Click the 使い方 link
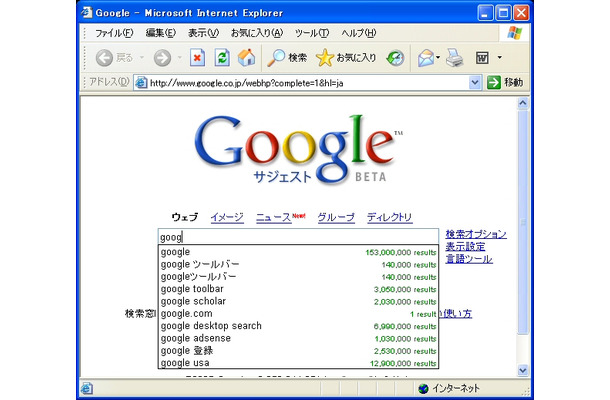The height and width of the screenshot is (400, 610). pyautogui.click(x=457, y=314)
